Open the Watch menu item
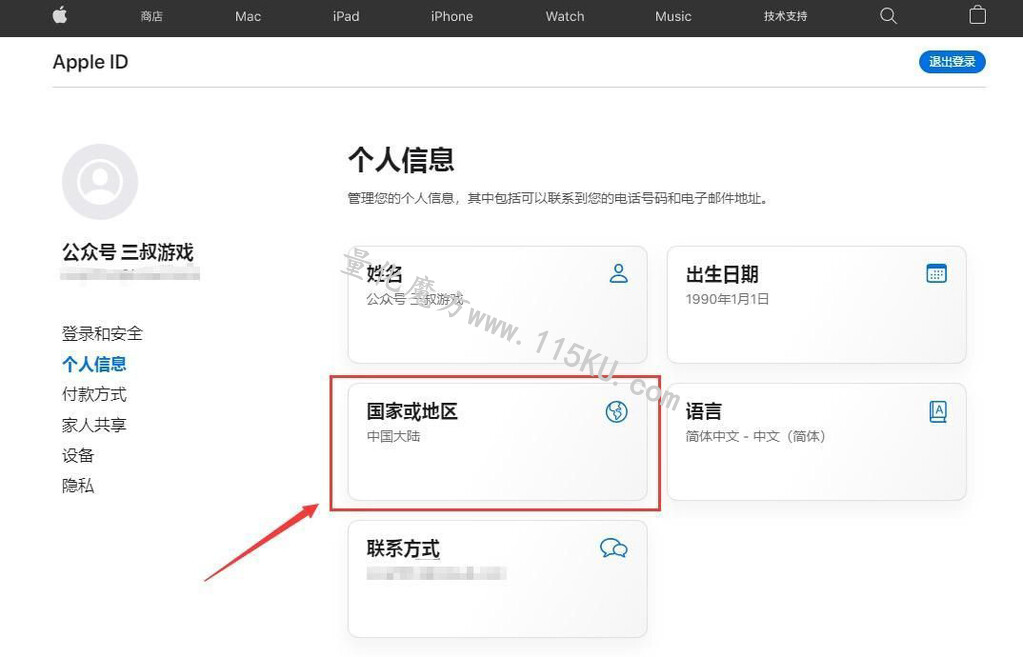The image size is (1023, 657). point(565,16)
